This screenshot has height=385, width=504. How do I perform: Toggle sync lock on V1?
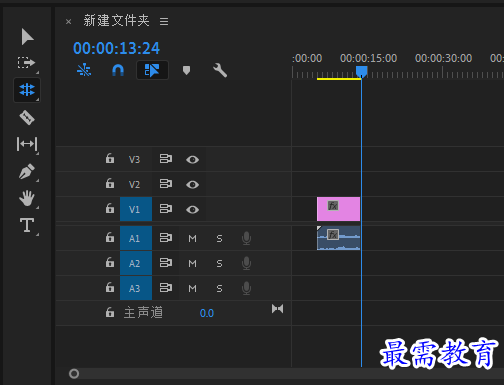[166, 209]
